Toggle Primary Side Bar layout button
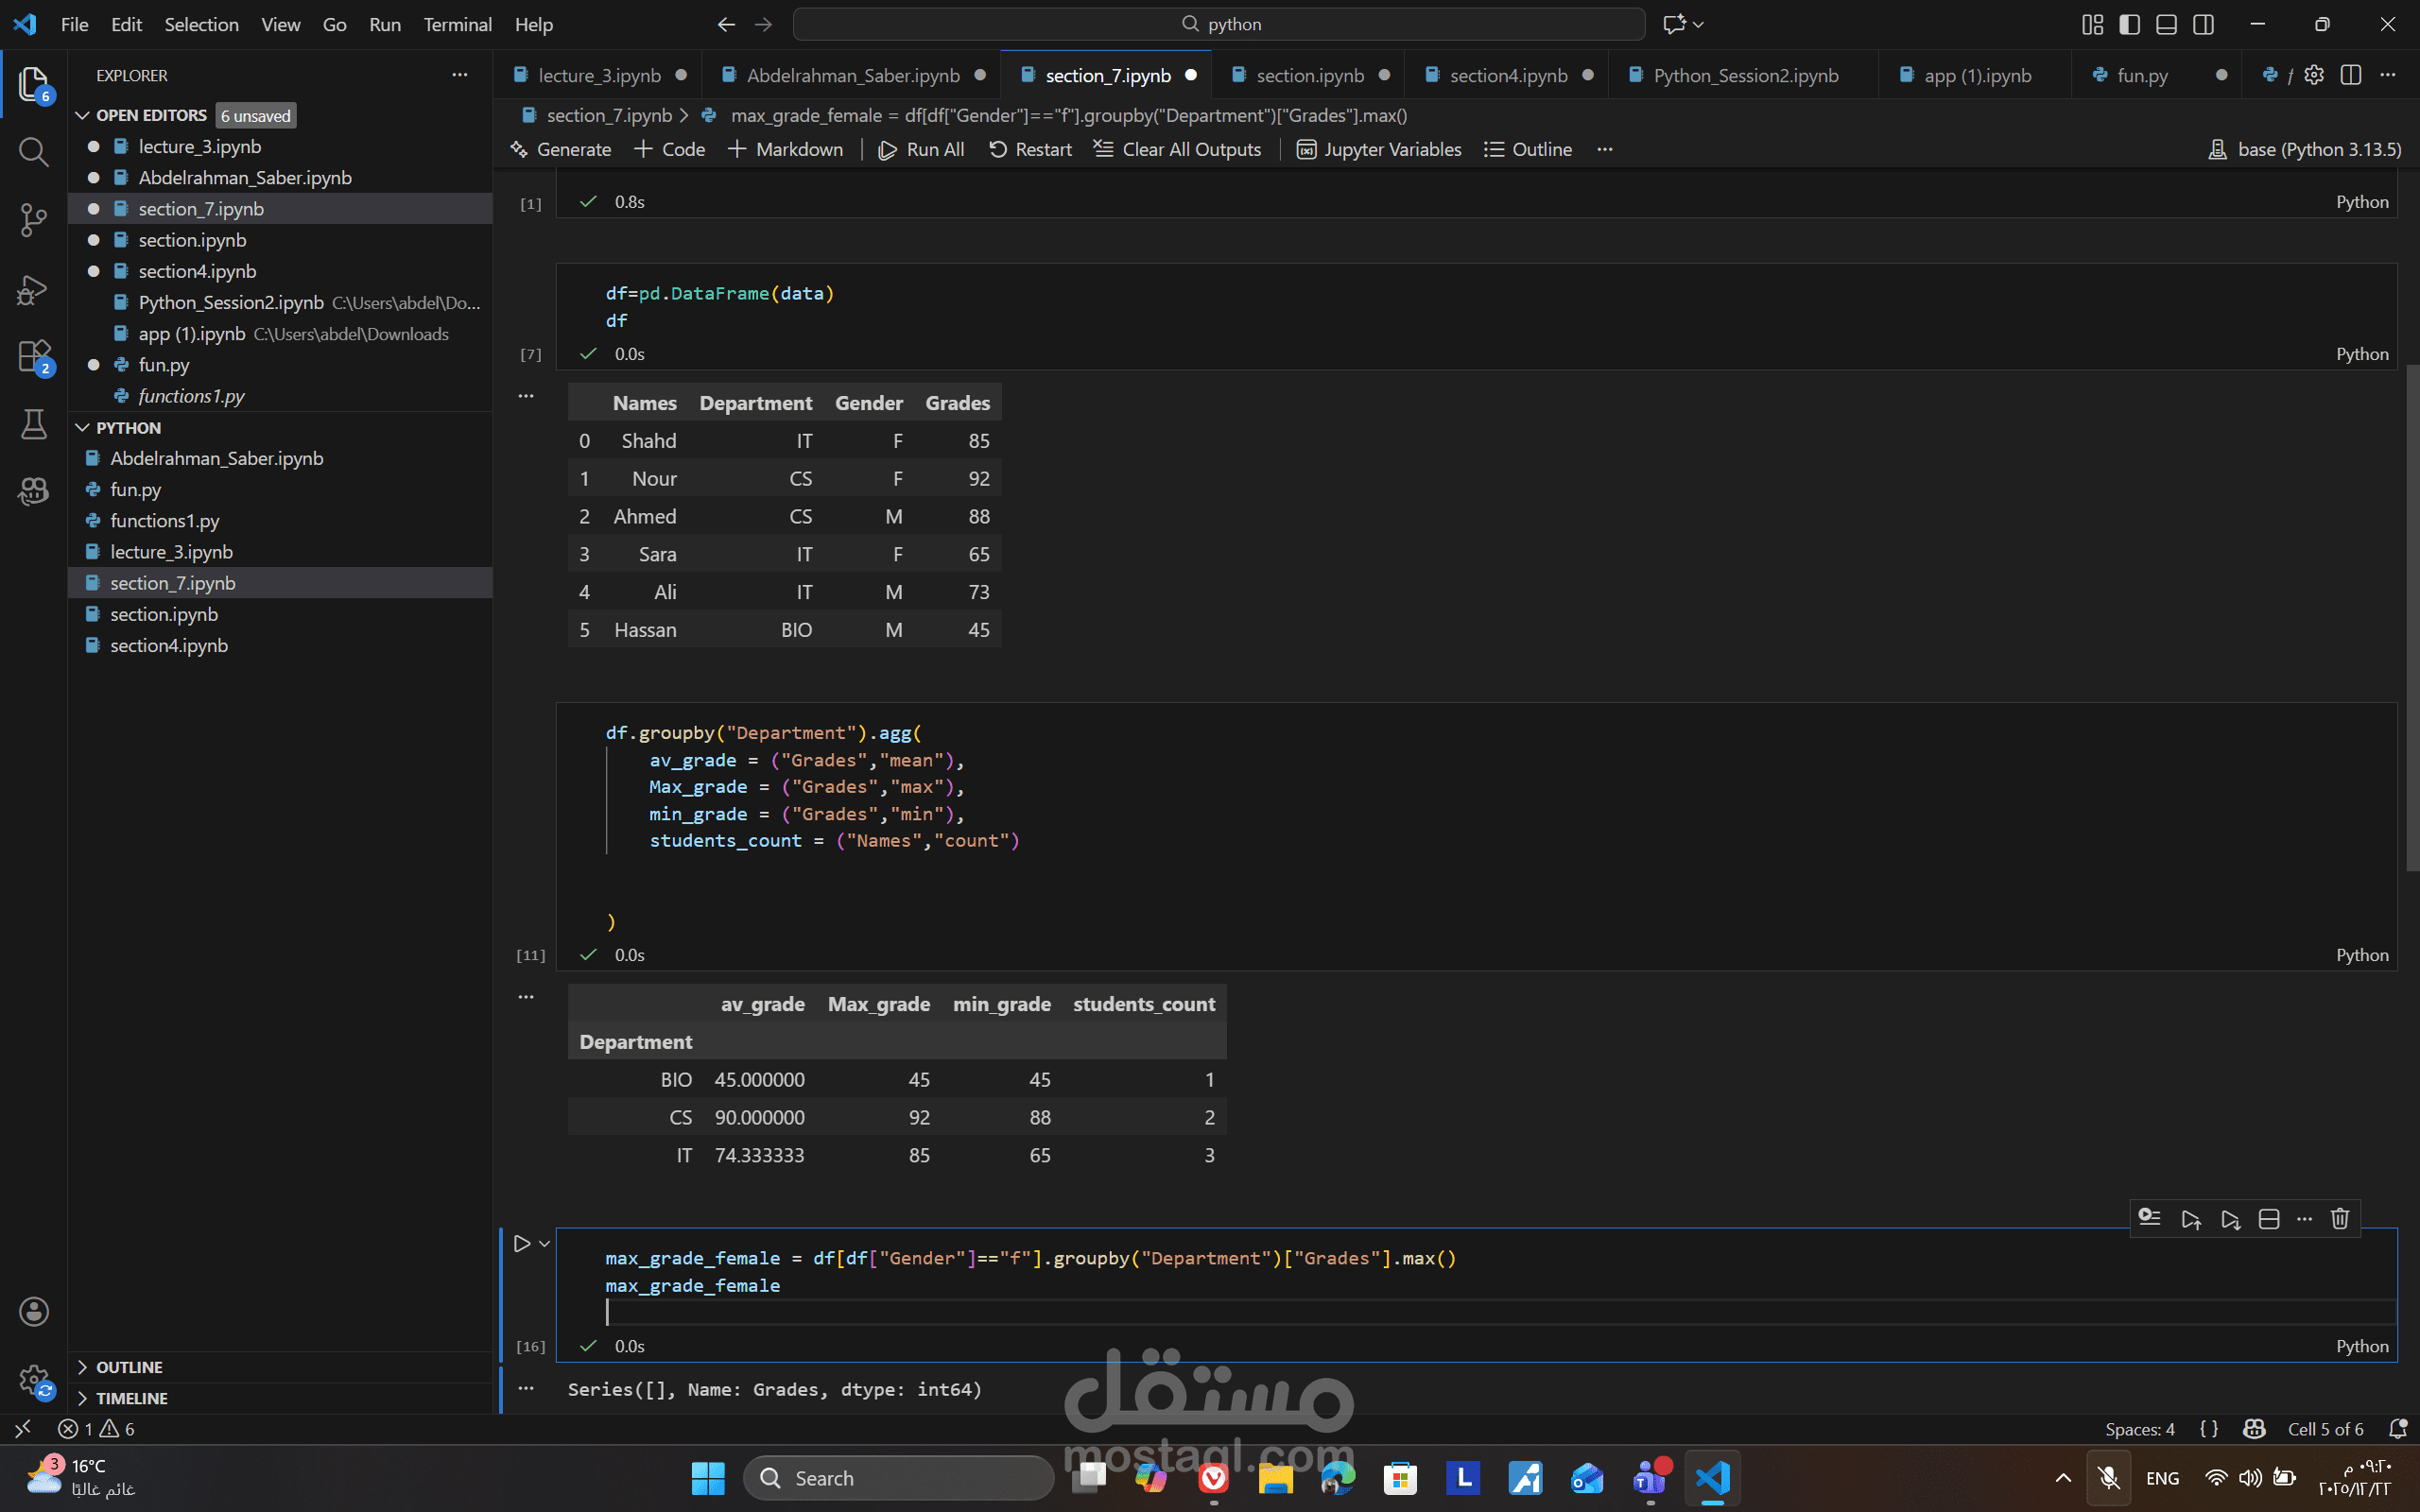 tap(2129, 24)
